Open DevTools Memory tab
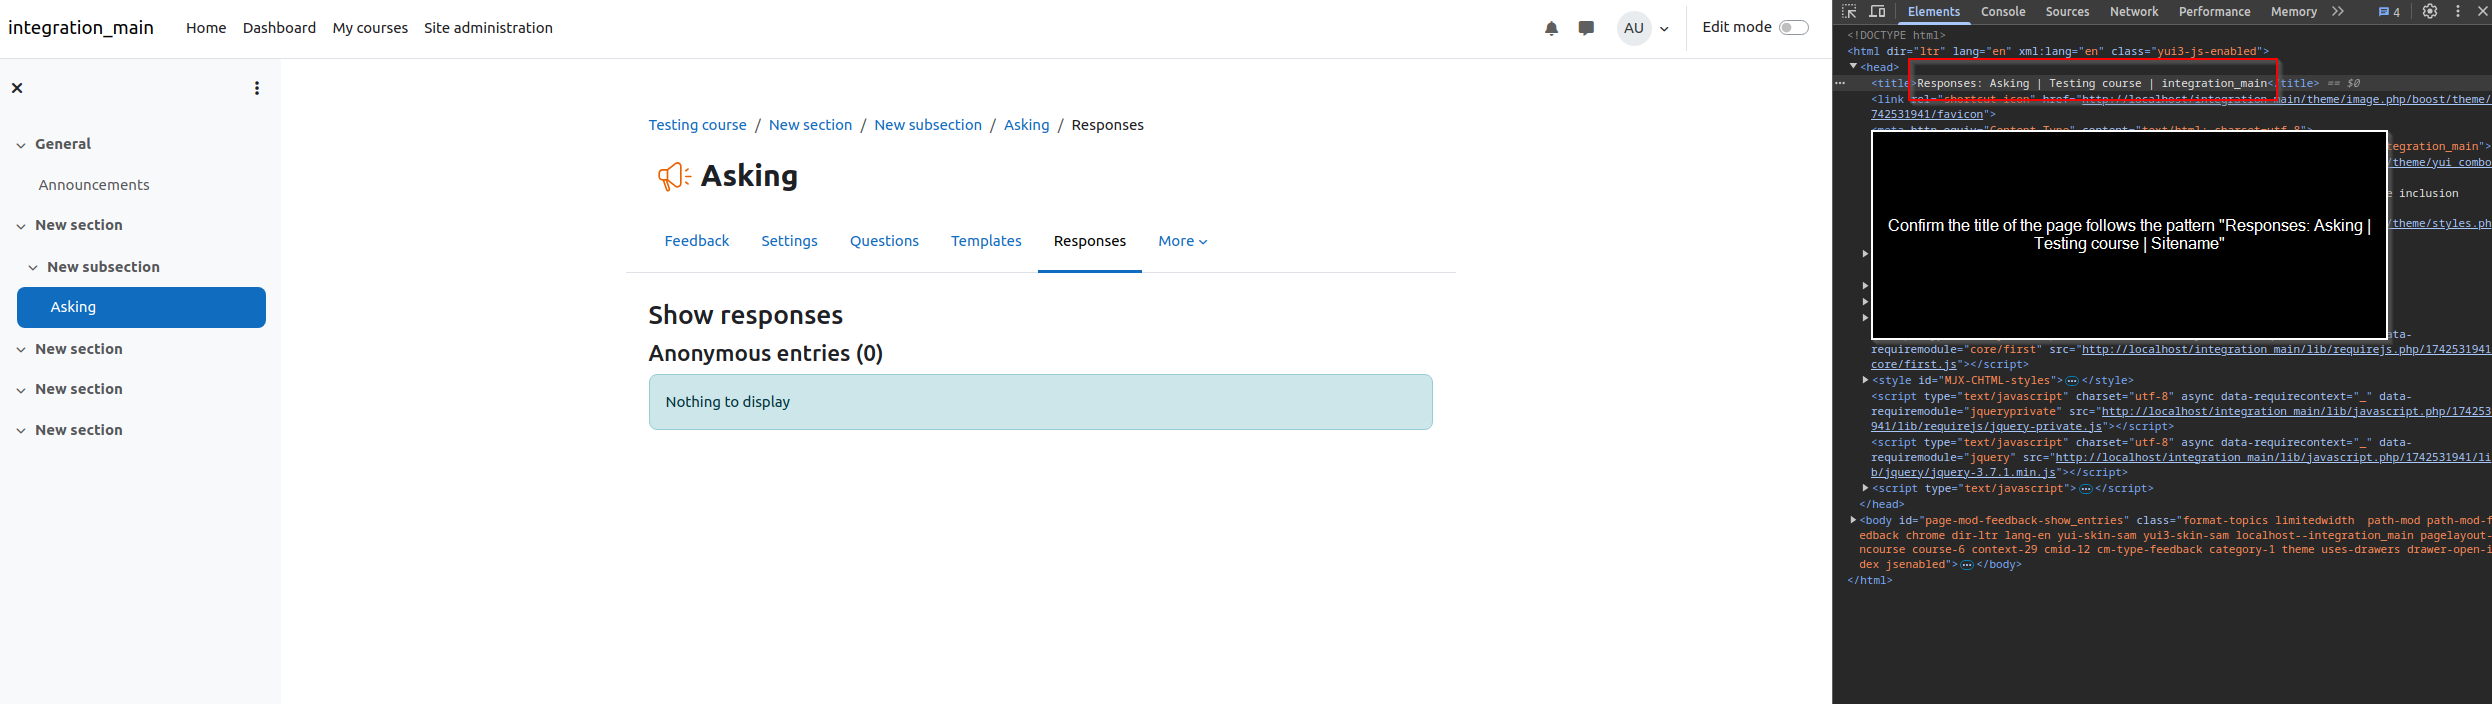 tap(2294, 12)
